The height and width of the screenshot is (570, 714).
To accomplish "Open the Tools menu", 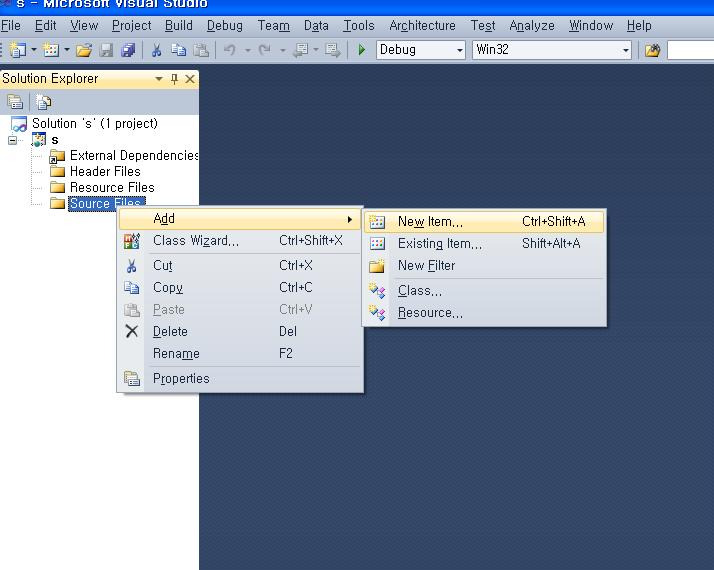I will click(x=358, y=25).
